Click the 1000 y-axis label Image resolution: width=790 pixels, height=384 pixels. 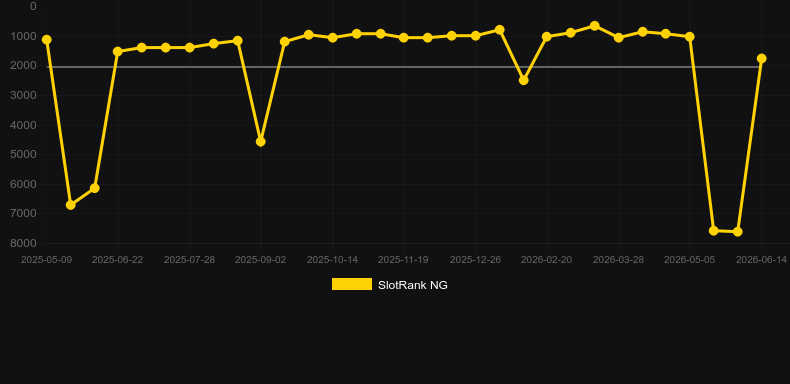(x=24, y=36)
